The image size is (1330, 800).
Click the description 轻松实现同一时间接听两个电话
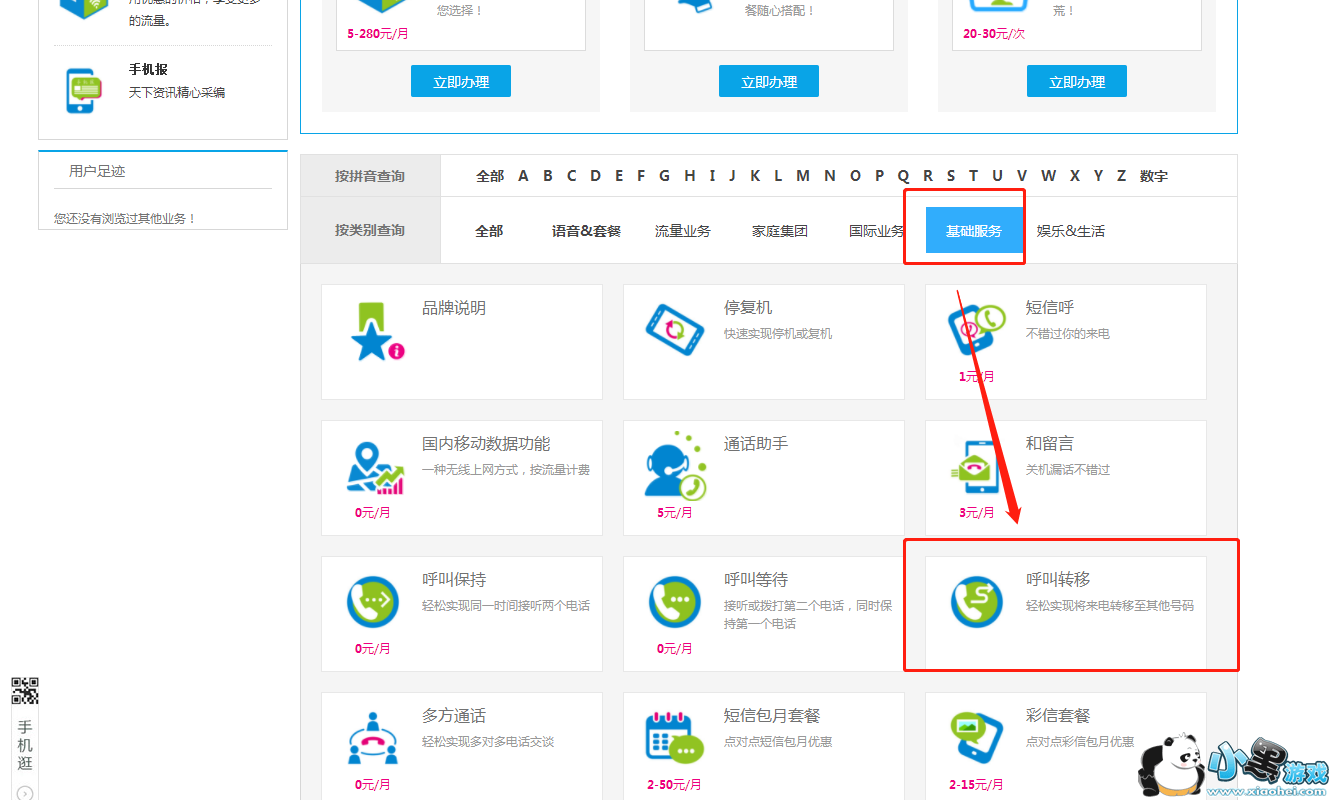point(506,606)
